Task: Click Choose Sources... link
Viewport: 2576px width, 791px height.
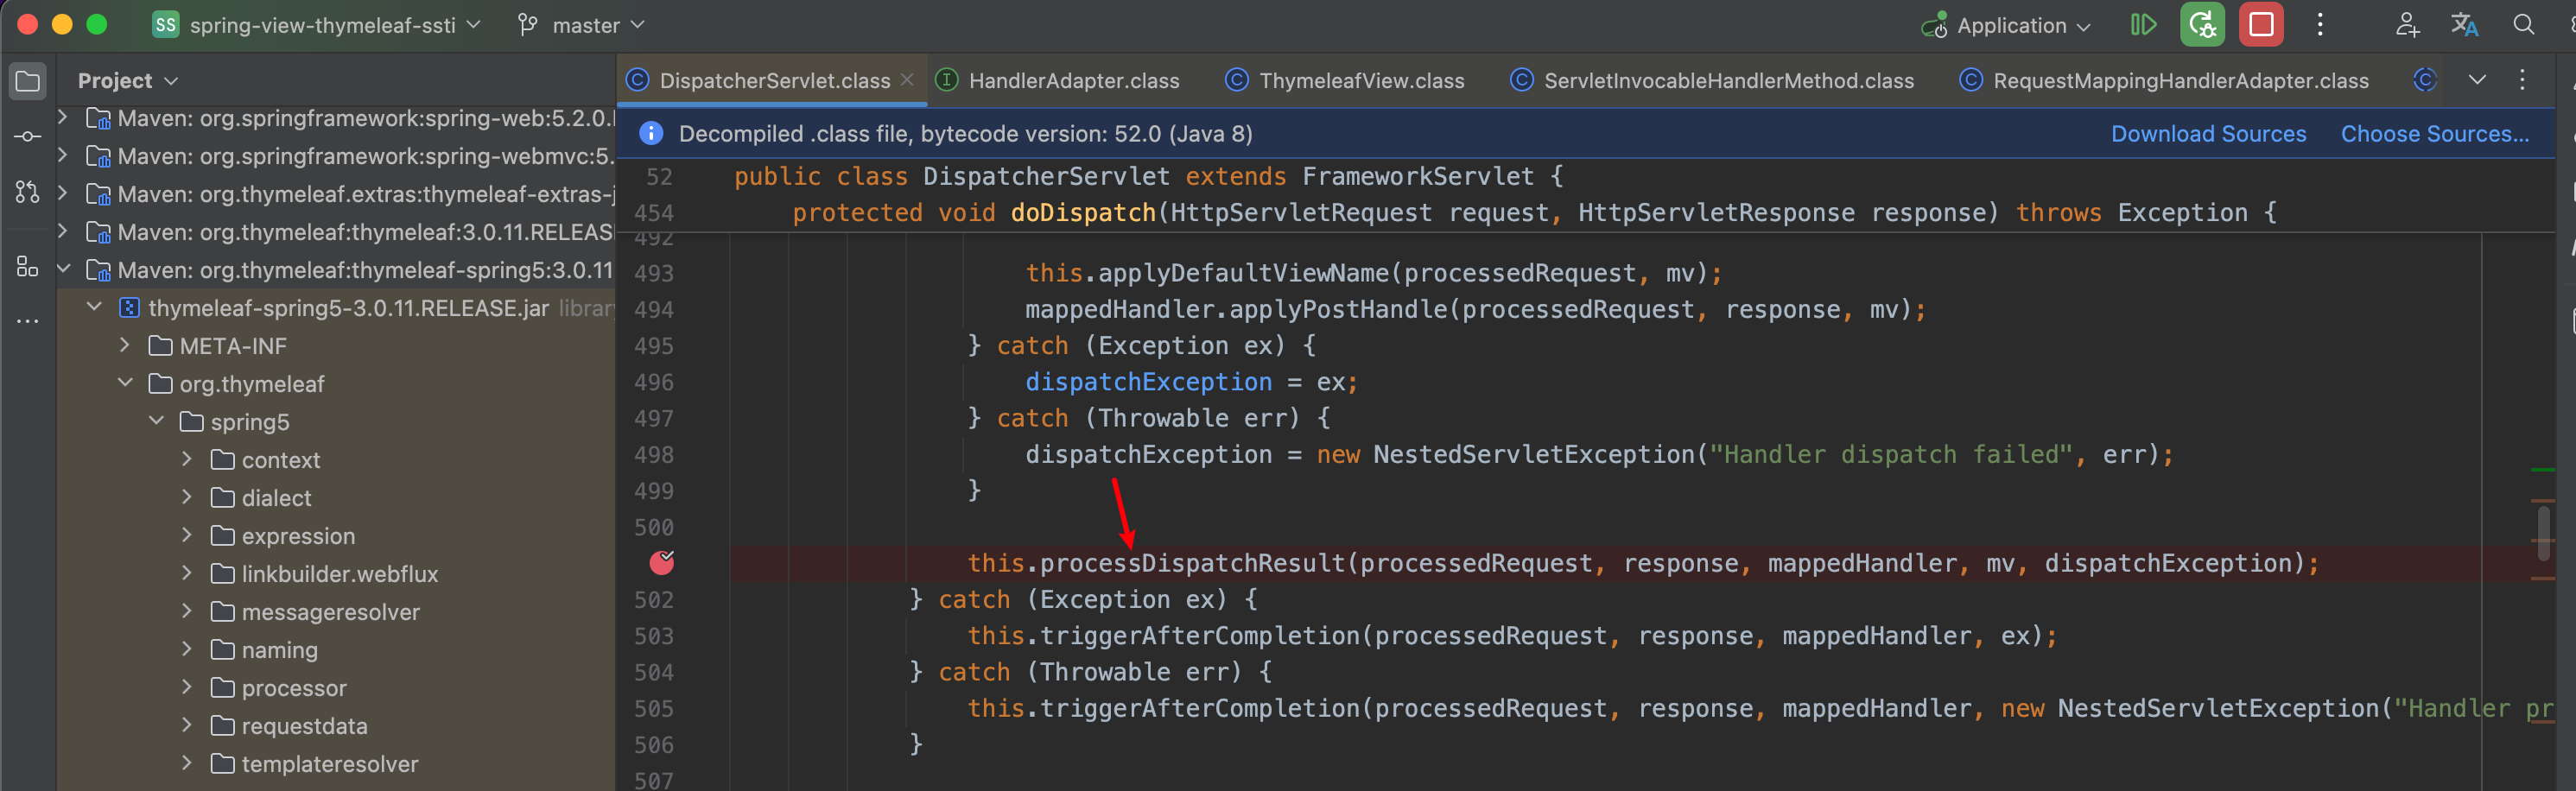Action: click(x=2434, y=134)
